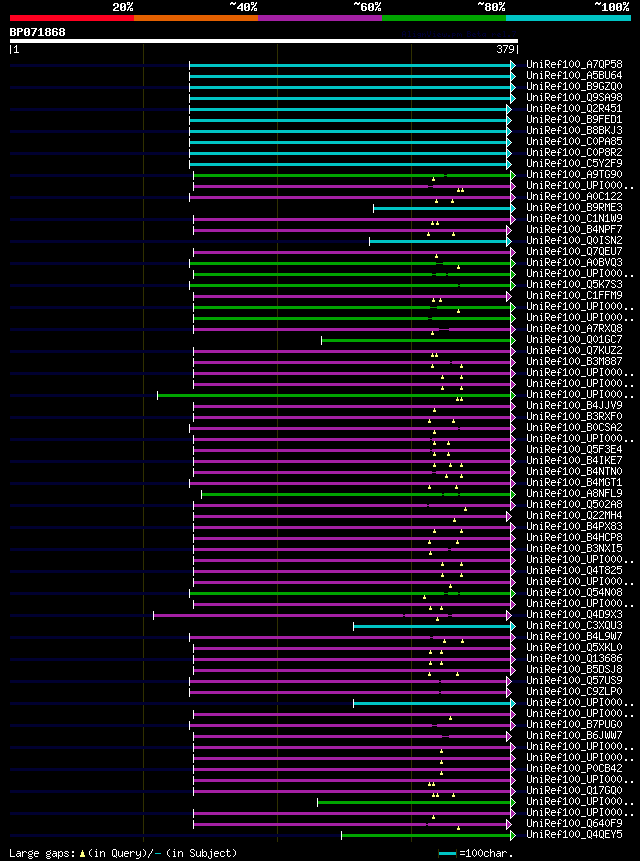Click the UniRef100_B4NPF7 label
Viewport: 640px width, 861px height.
pos(574,230)
